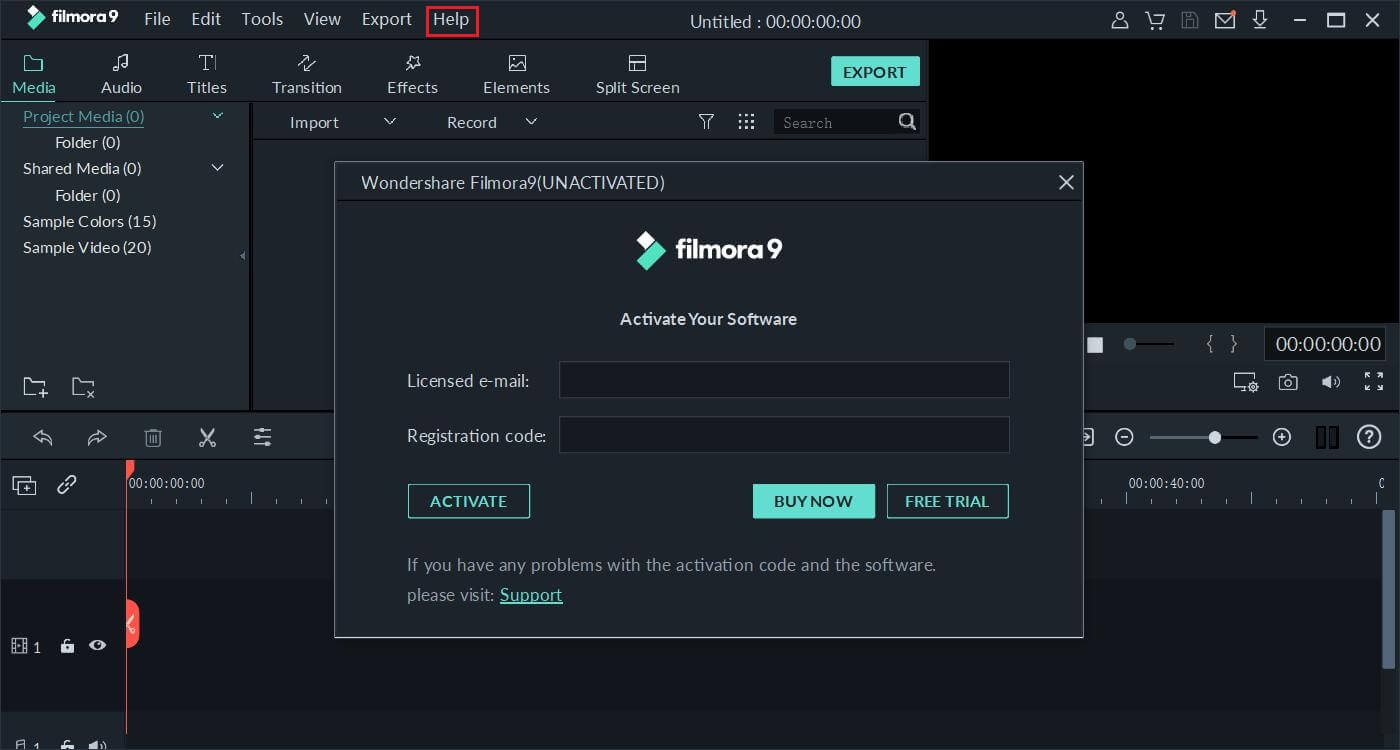
Task: Click the Registration code input field
Action: [x=784, y=435]
